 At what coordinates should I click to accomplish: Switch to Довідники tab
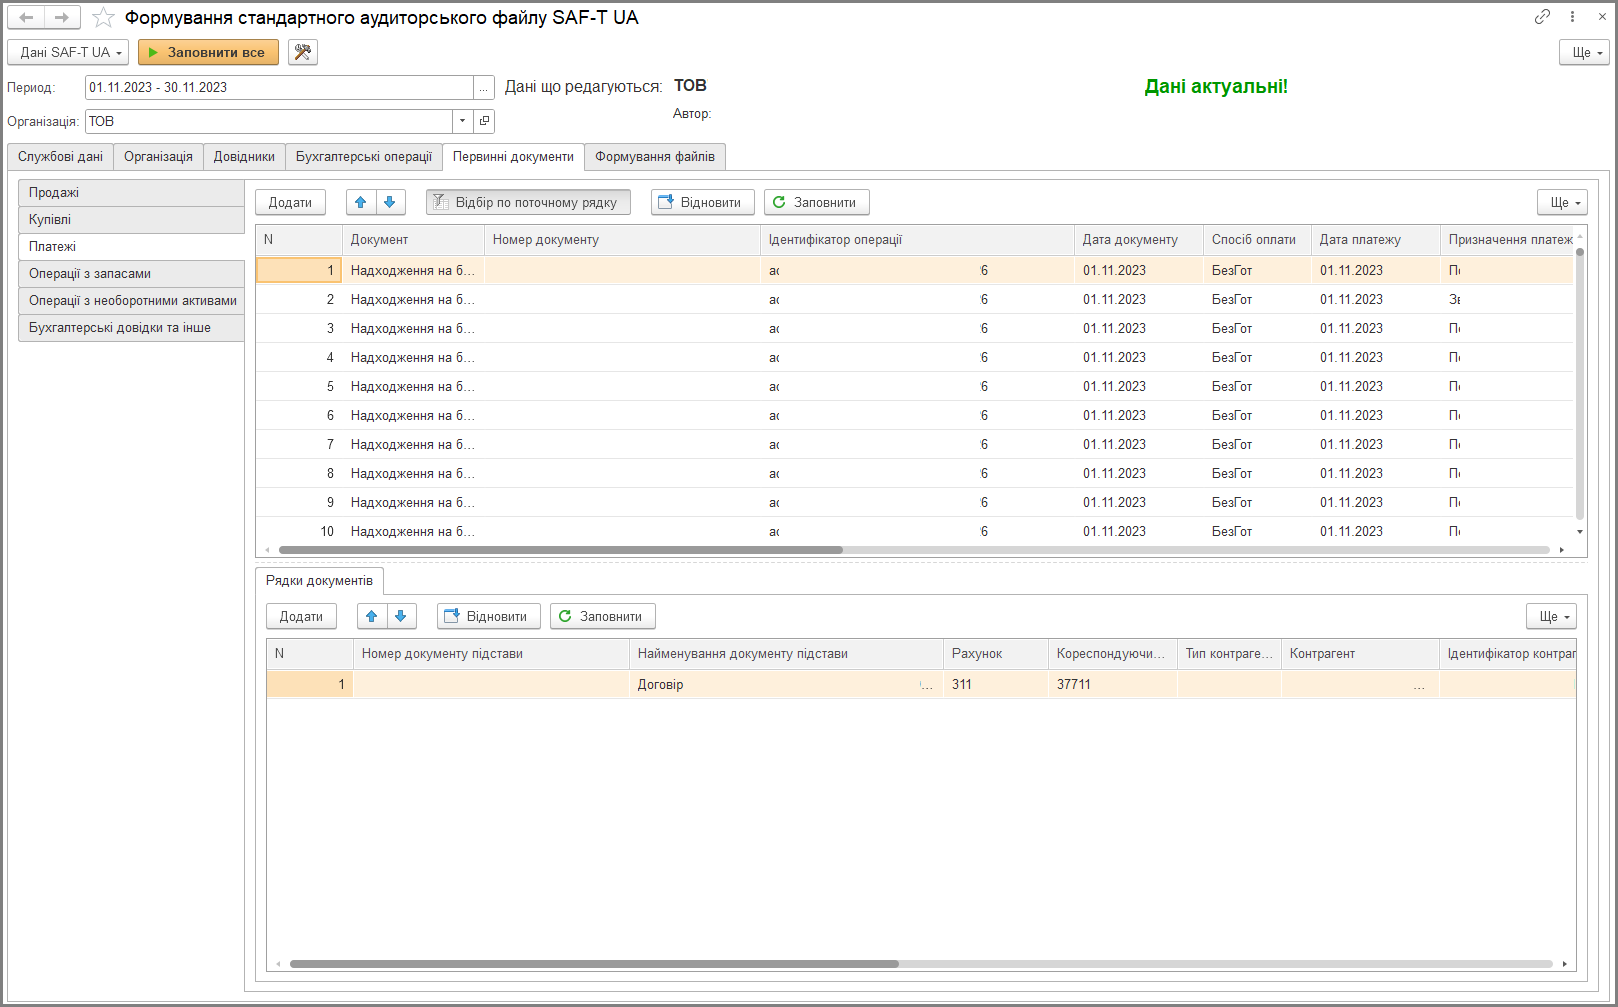pos(244,157)
